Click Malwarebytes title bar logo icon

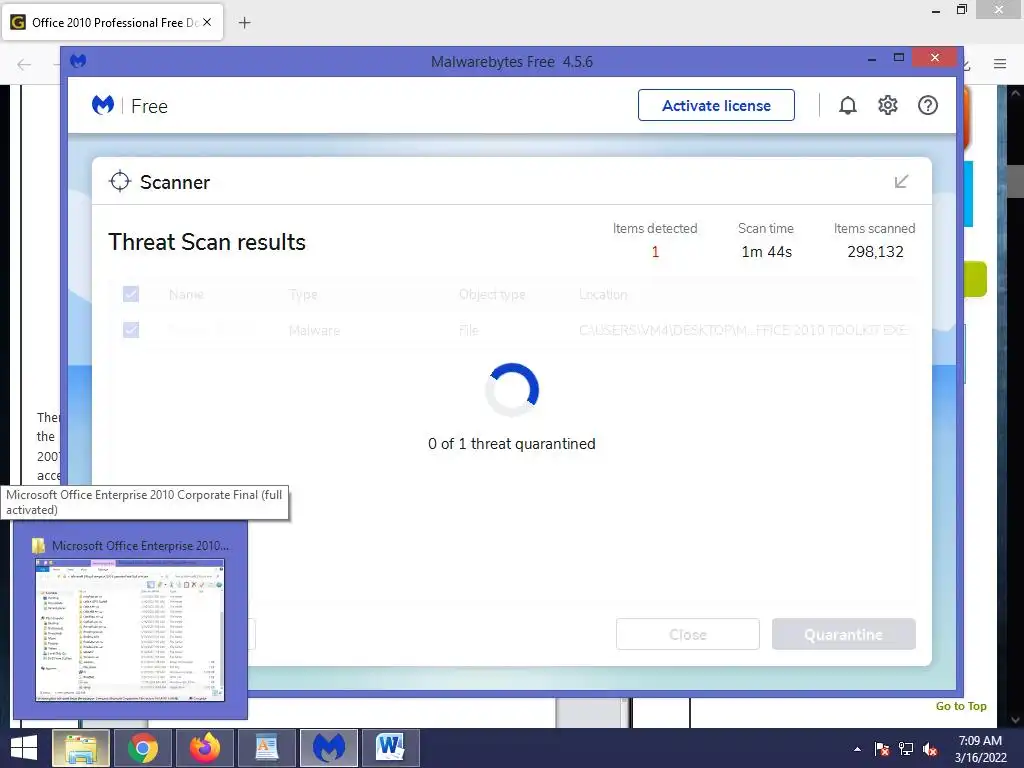[x=78, y=61]
